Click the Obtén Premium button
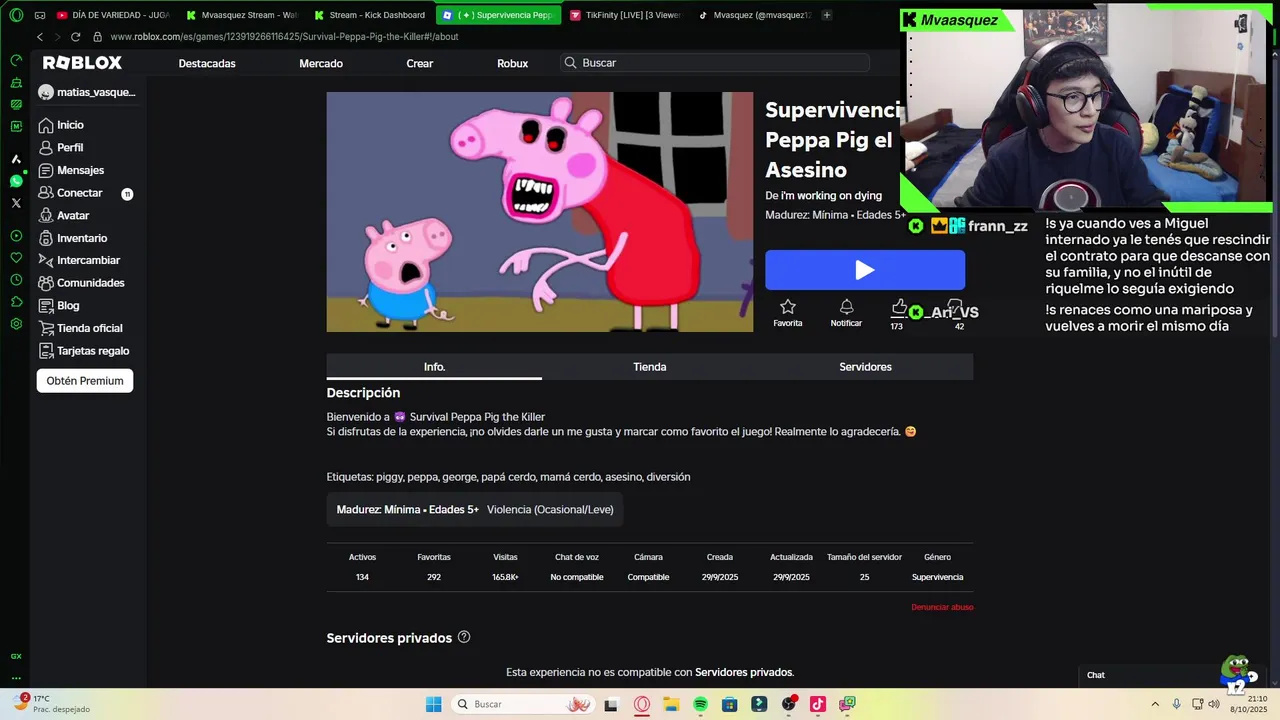Screen dimensions: 1280x720 click(85, 381)
